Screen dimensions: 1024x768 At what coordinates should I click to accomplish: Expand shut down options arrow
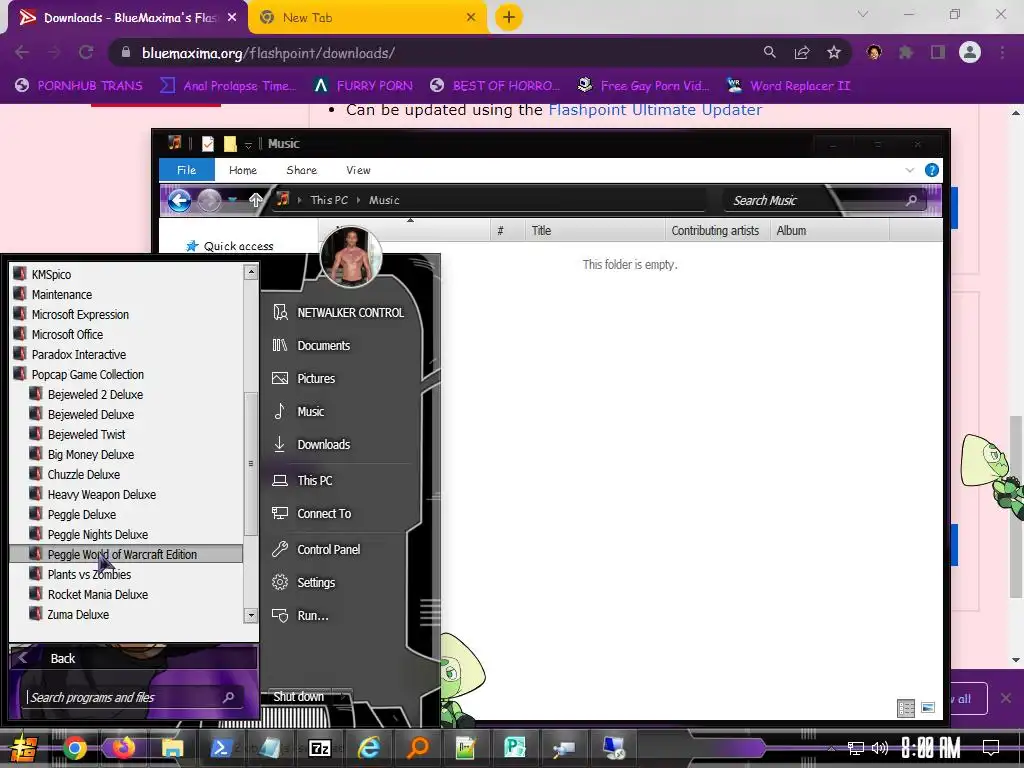344,697
